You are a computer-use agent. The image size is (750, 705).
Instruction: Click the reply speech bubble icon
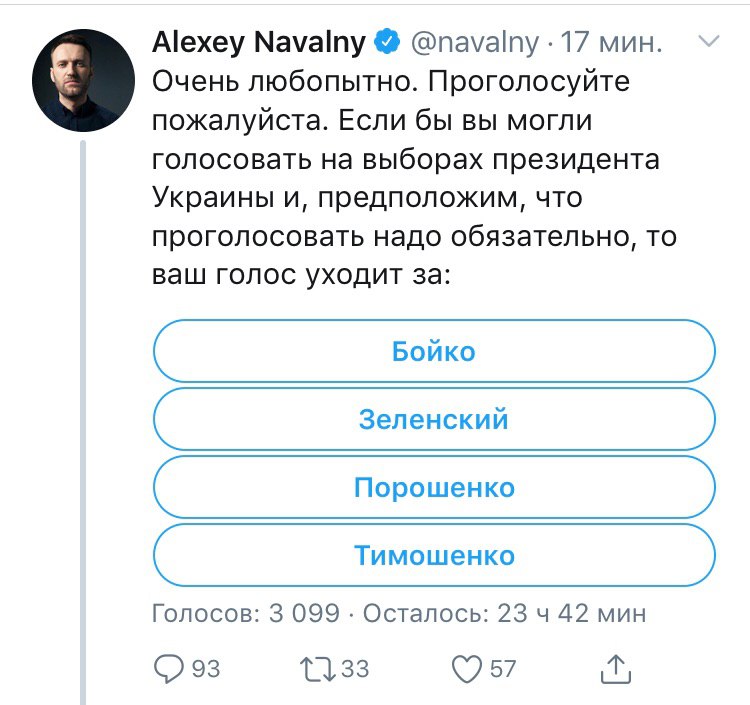pos(168,669)
